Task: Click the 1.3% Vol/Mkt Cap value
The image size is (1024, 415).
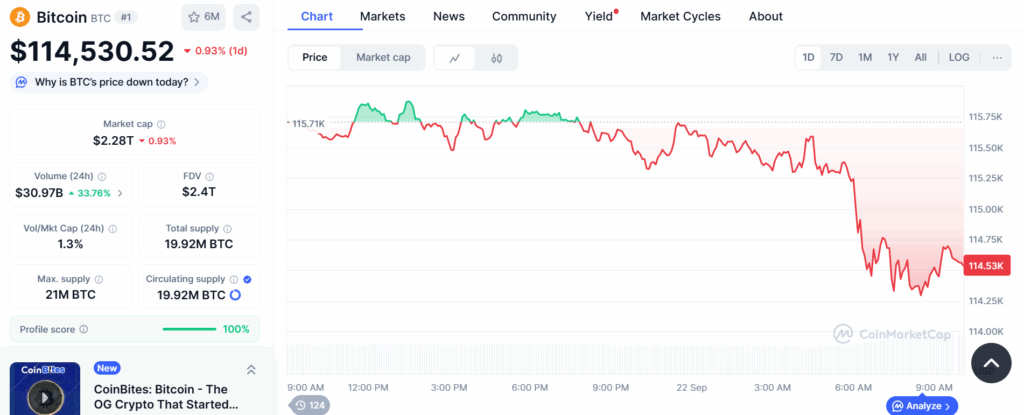Action: click(x=71, y=244)
